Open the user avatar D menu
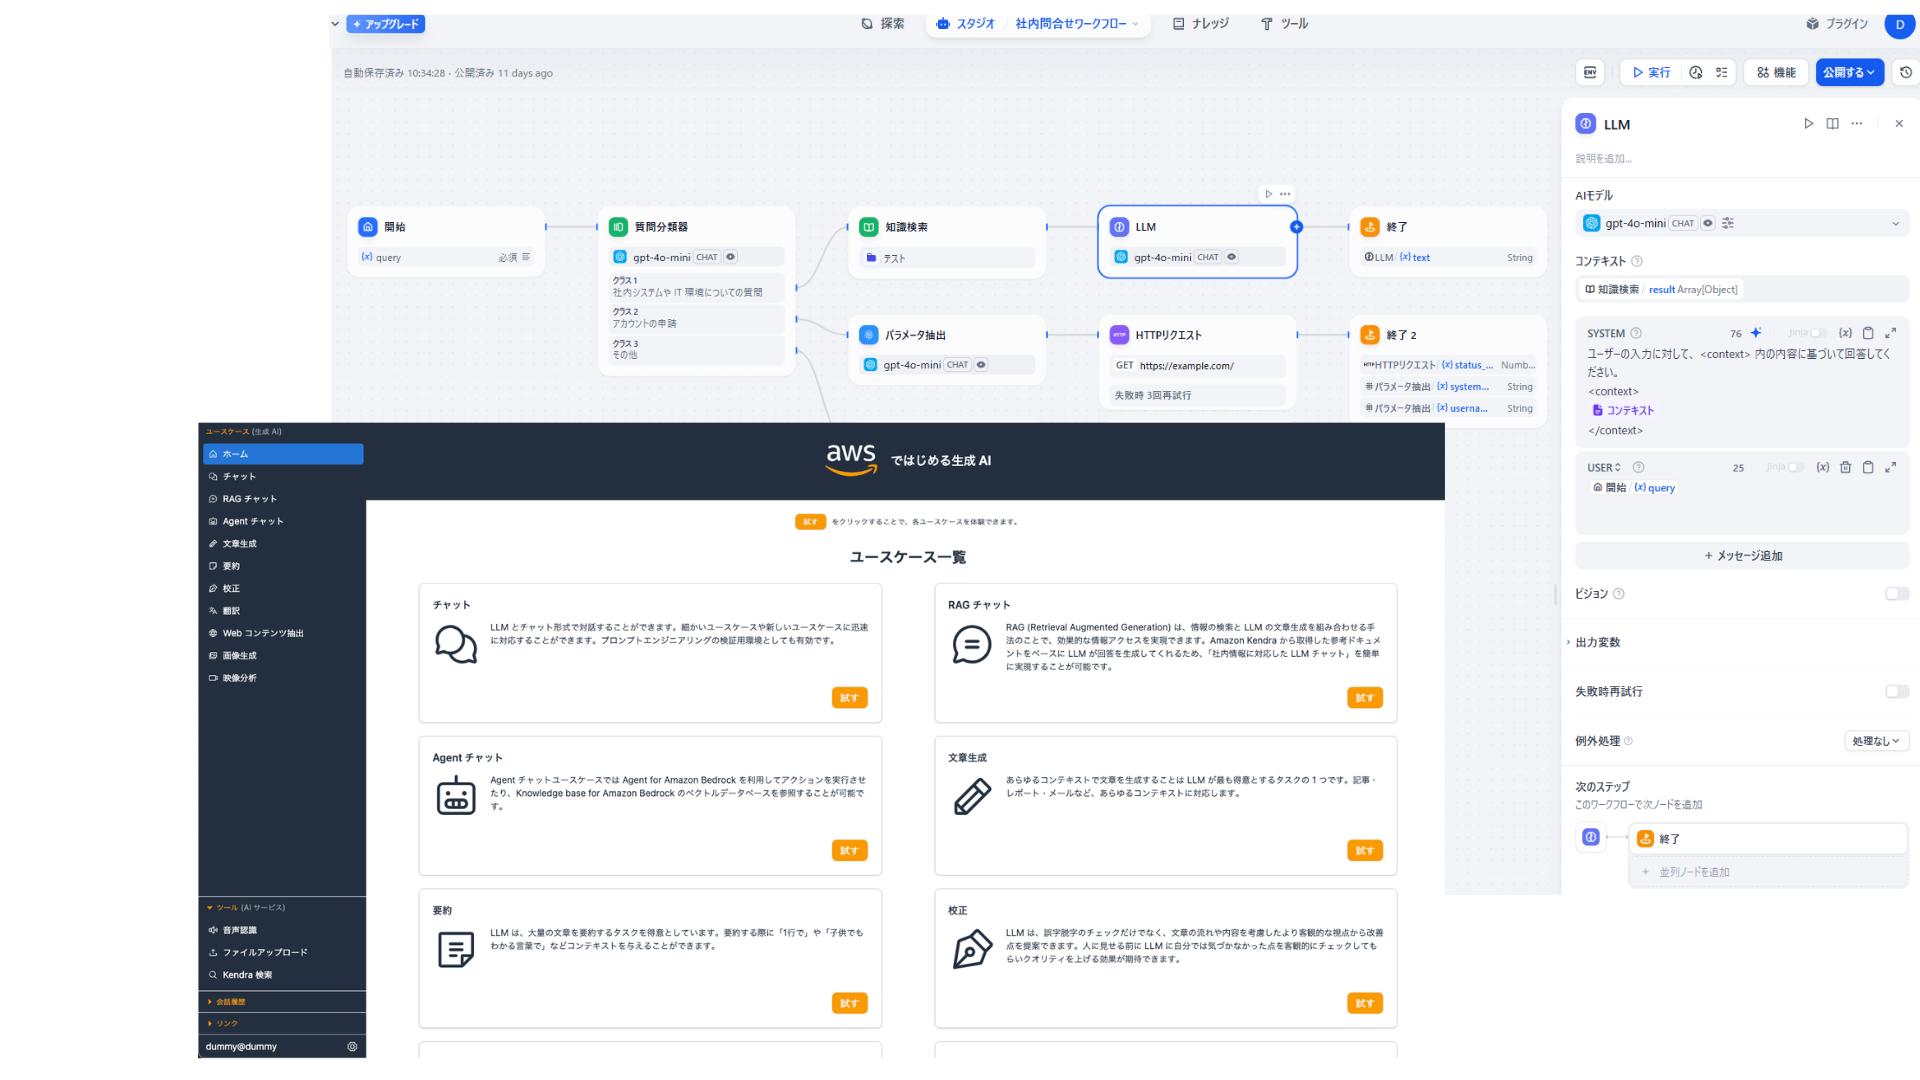This screenshot has width=1920, height=1080. click(x=1900, y=25)
